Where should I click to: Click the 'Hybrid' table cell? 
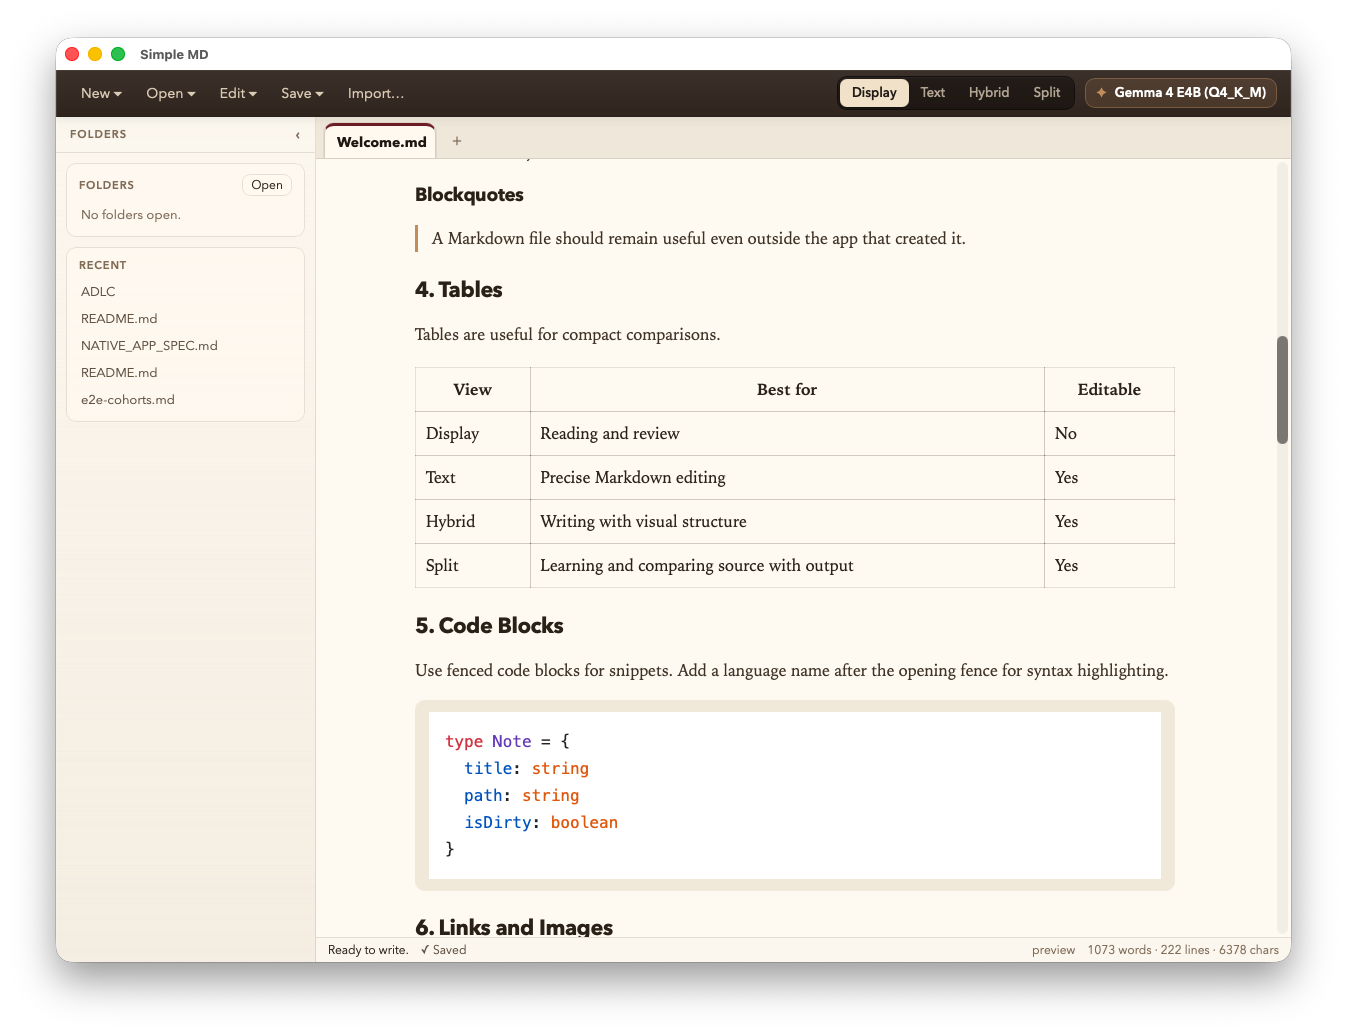pyautogui.click(x=472, y=522)
